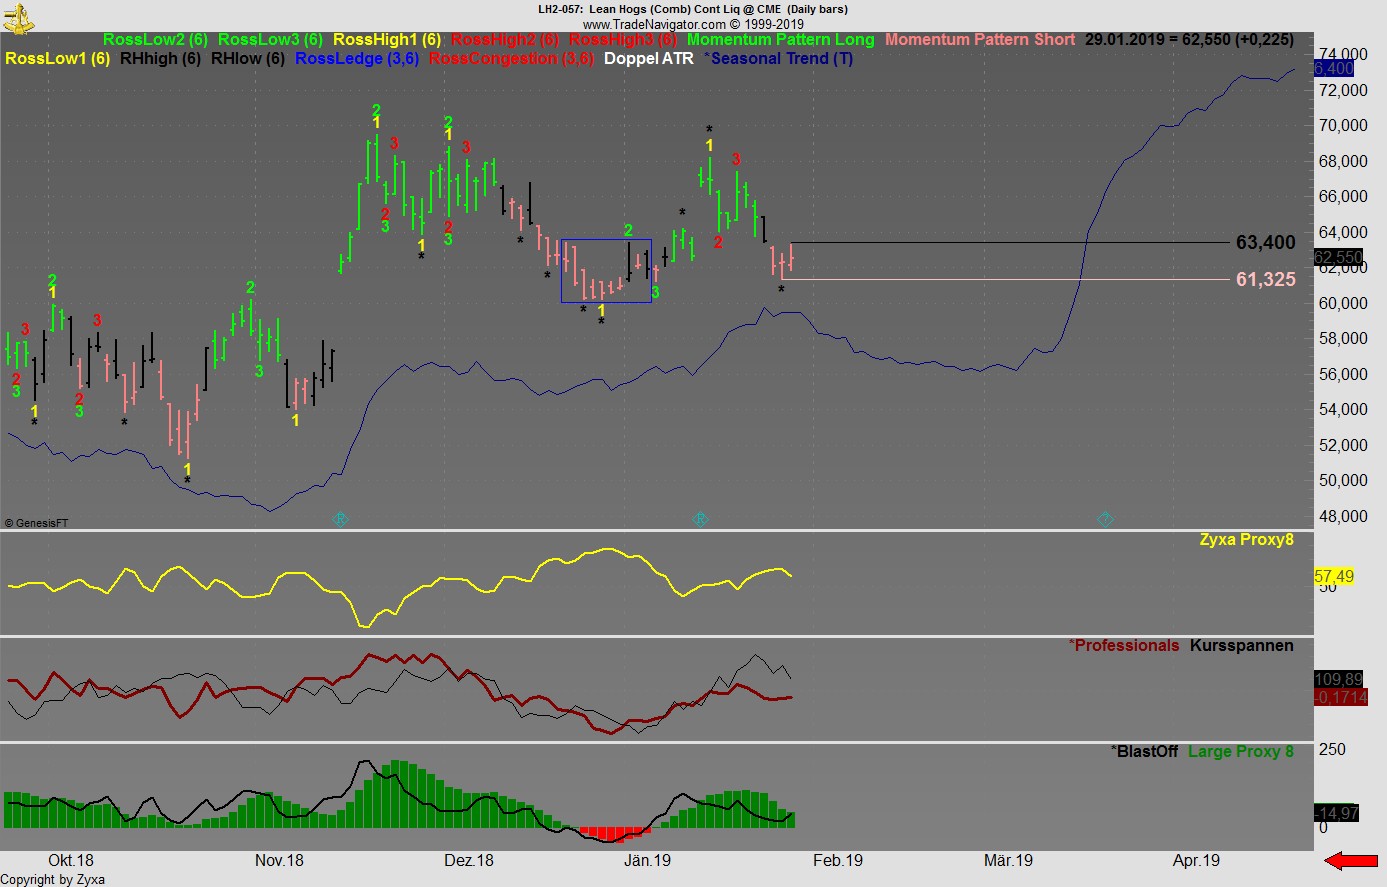This screenshot has height=887, width=1387.
Task: Select the RossHigh3 (6) indicator label
Action: (x=623, y=40)
